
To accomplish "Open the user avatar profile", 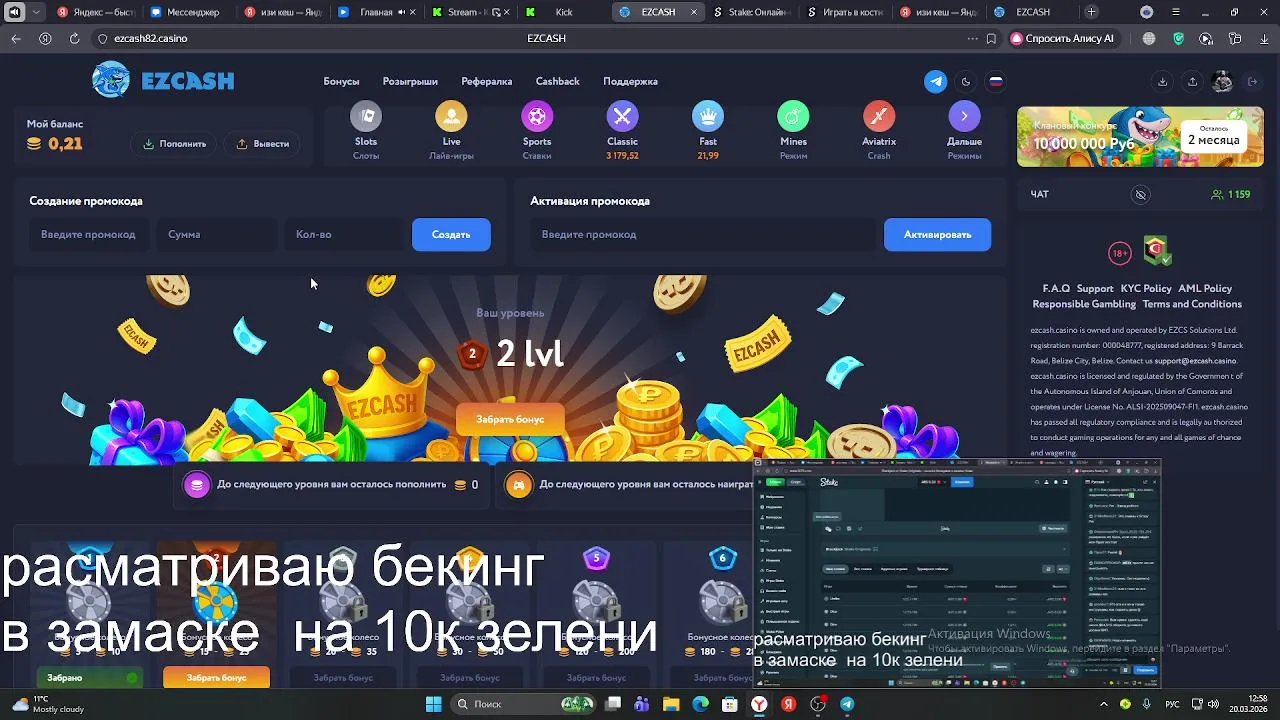I will click(x=1222, y=82).
